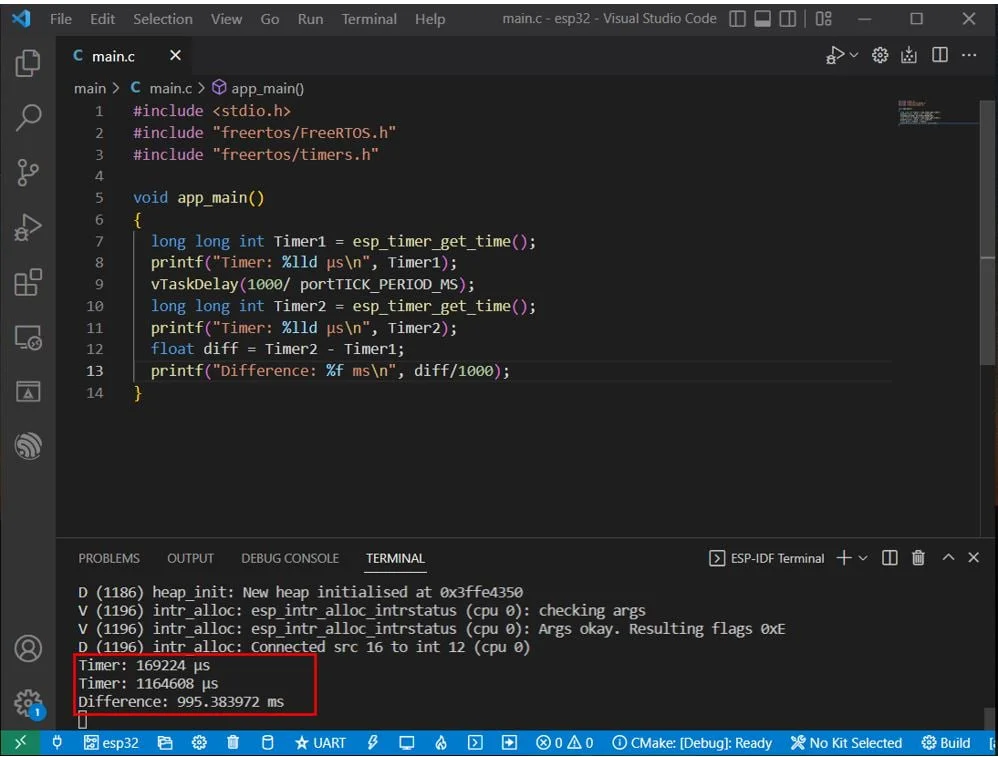998x757 pixels.
Task: Open the Search view icon
Action: point(28,117)
